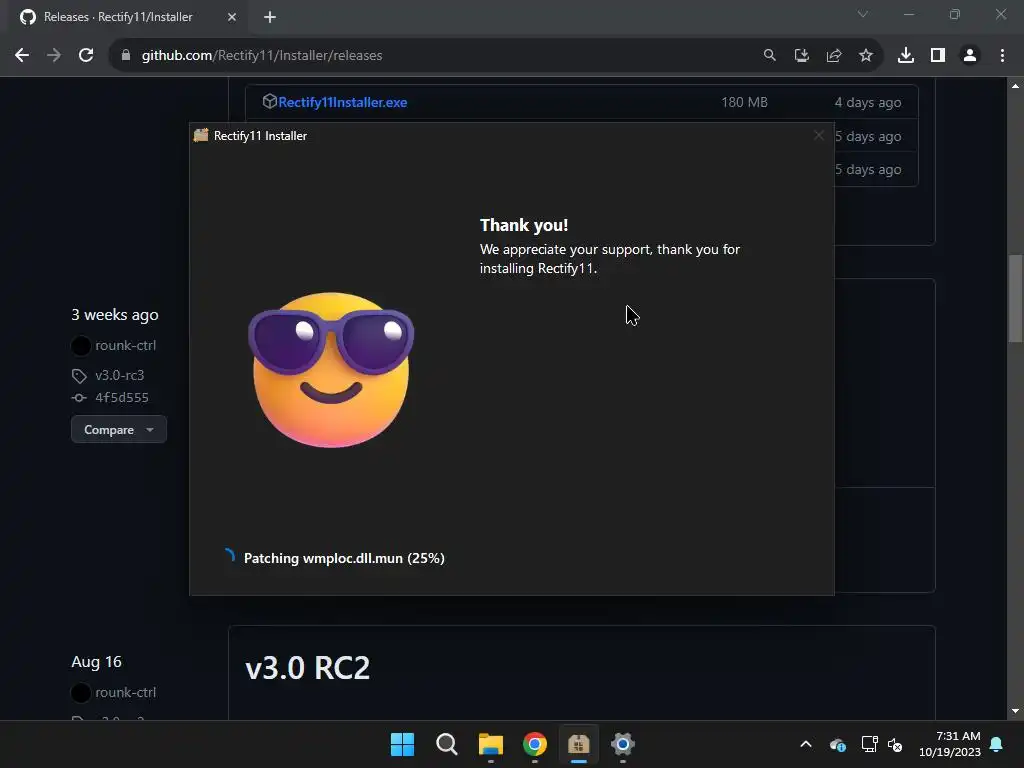Reload the GitHub releases page
Image resolution: width=1024 pixels, height=768 pixels.
[x=86, y=56]
